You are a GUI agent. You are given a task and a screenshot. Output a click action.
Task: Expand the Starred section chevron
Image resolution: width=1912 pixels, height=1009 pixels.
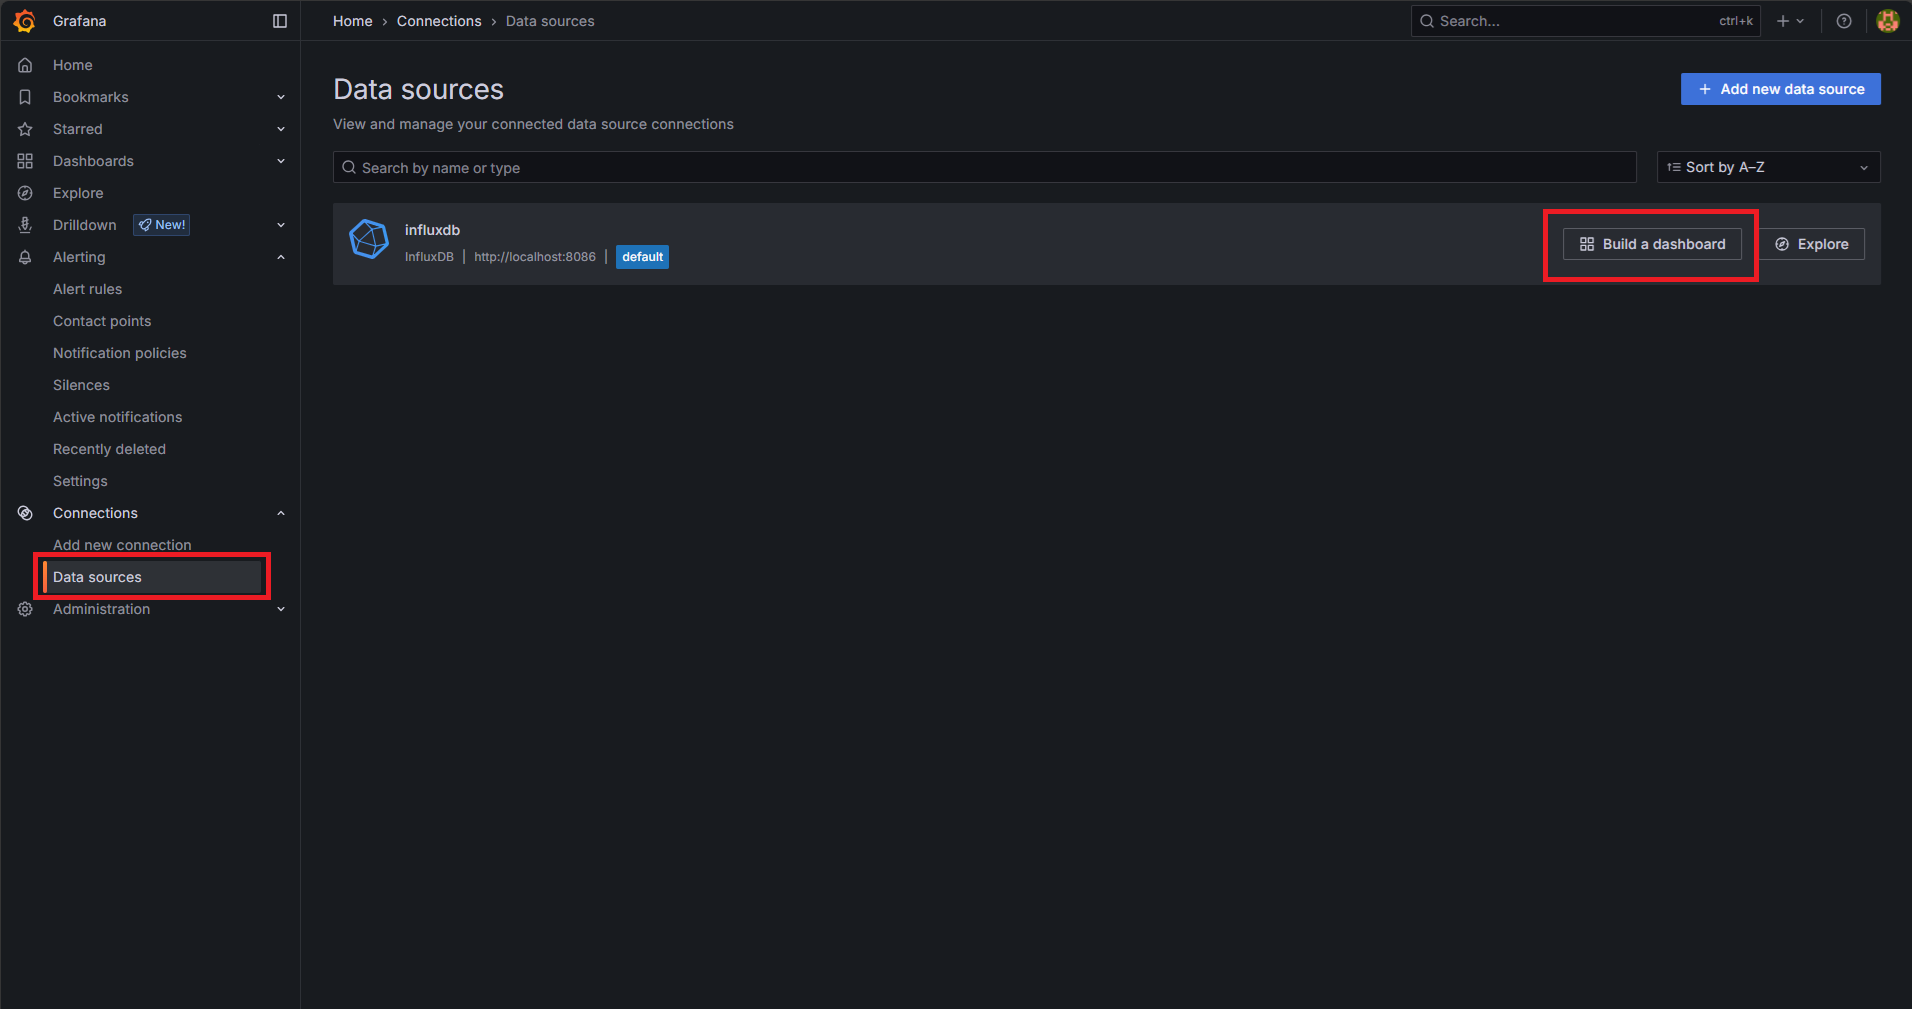[x=281, y=129]
